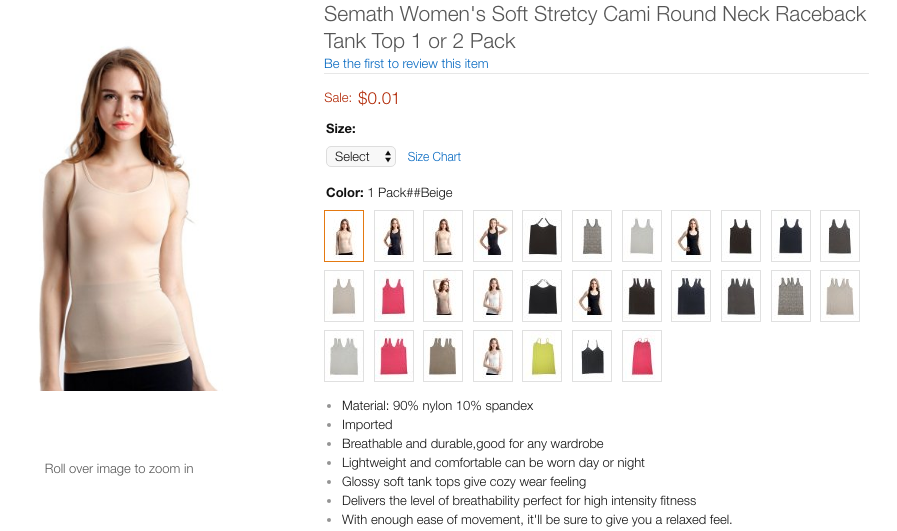Viewport: 897px width, 531px height.
Task: Select the orange-outlined beige tank swatch
Action: click(344, 235)
